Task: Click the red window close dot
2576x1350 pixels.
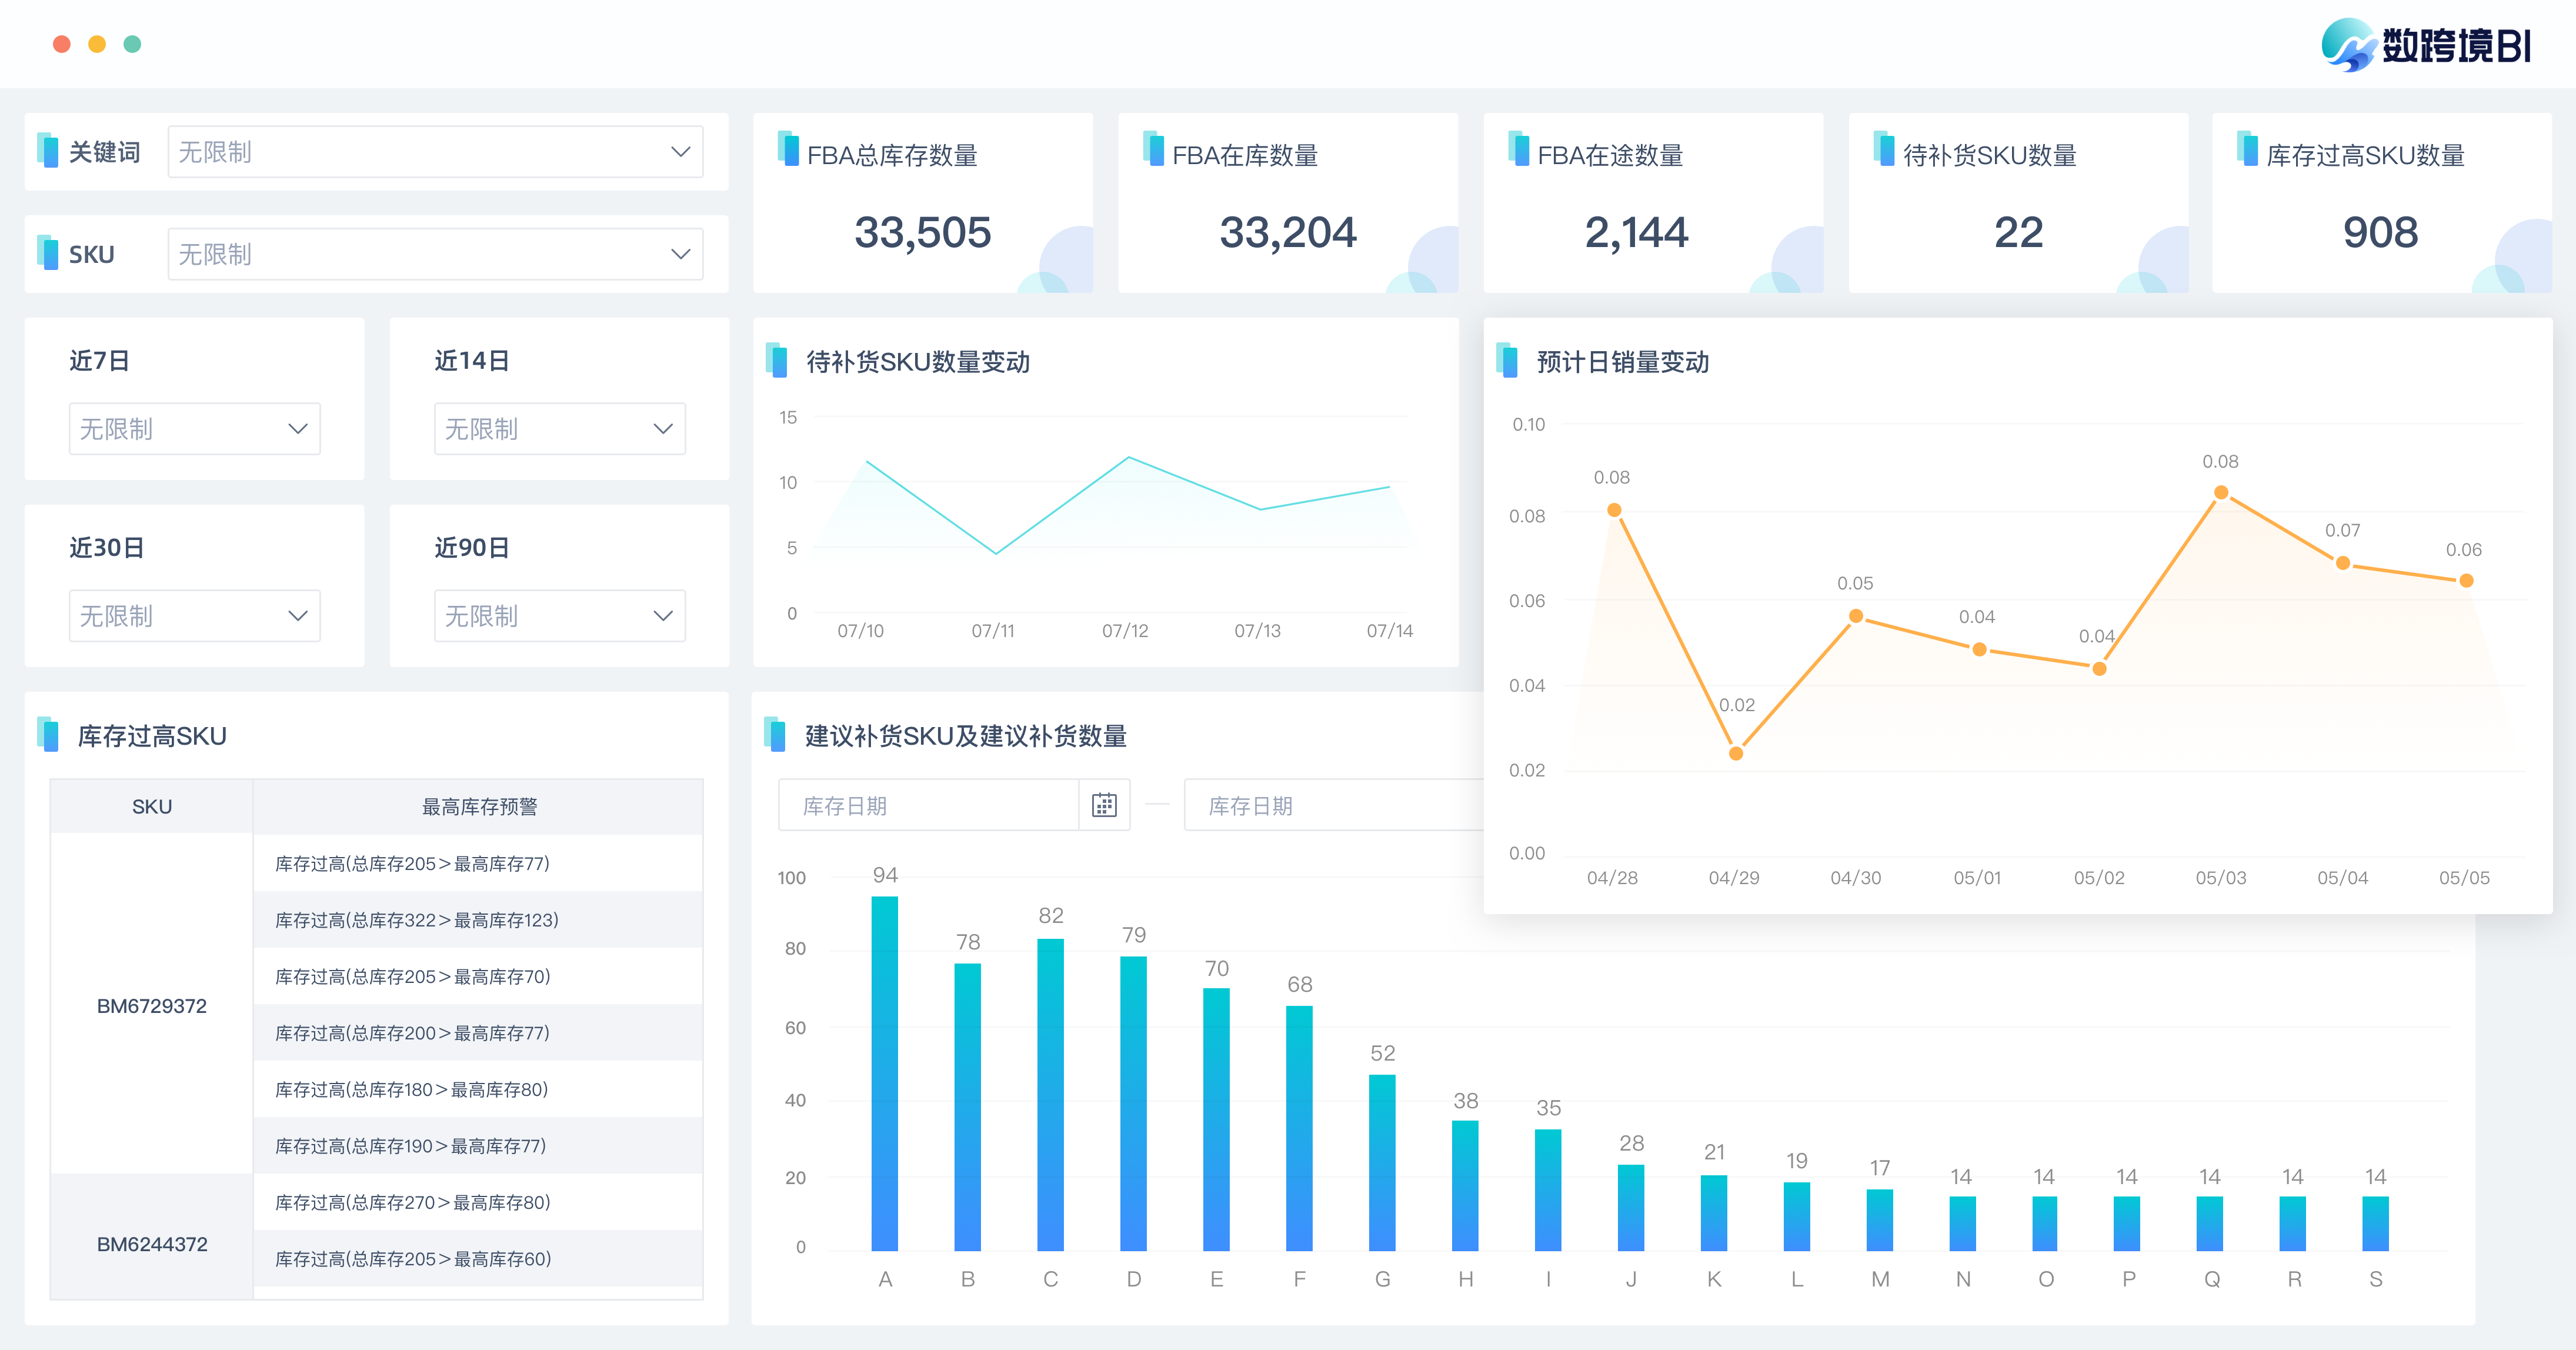Action: click(x=62, y=44)
